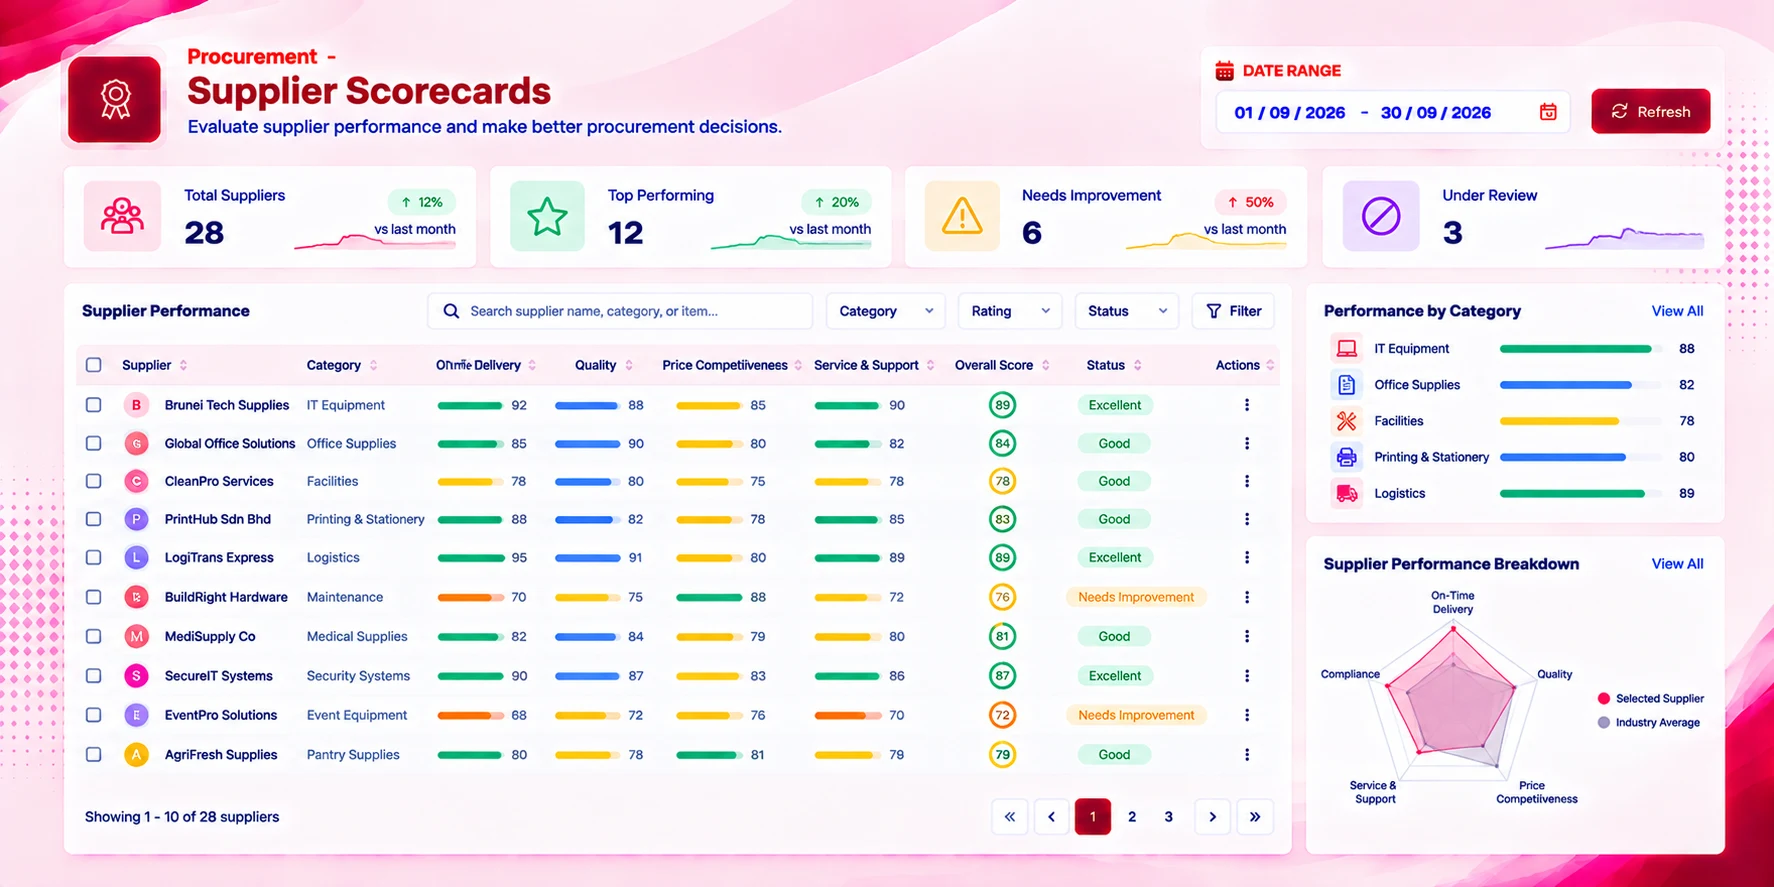The width and height of the screenshot is (1774, 887).
Task: Open actions menu for LogiTrans Express
Action: (x=1247, y=557)
